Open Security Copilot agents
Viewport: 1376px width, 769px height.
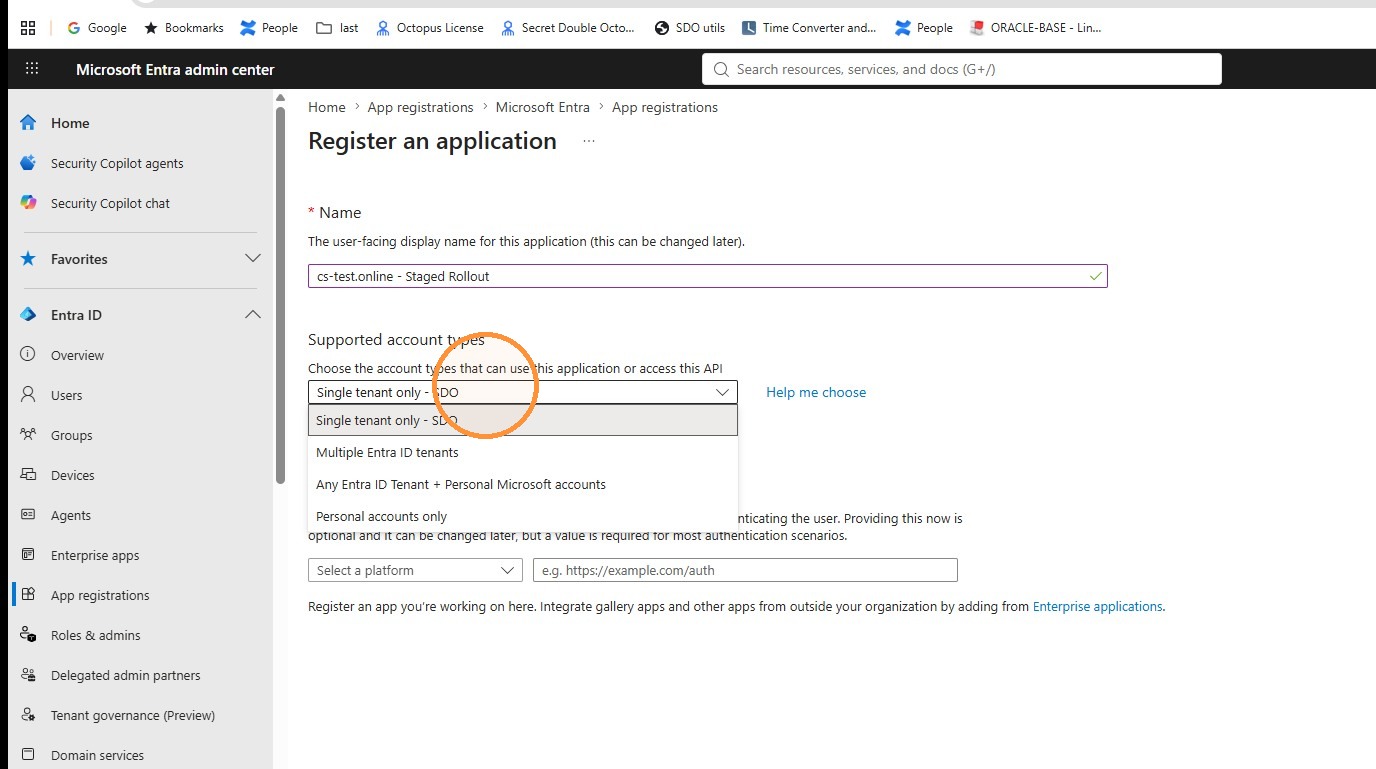(117, 163)
